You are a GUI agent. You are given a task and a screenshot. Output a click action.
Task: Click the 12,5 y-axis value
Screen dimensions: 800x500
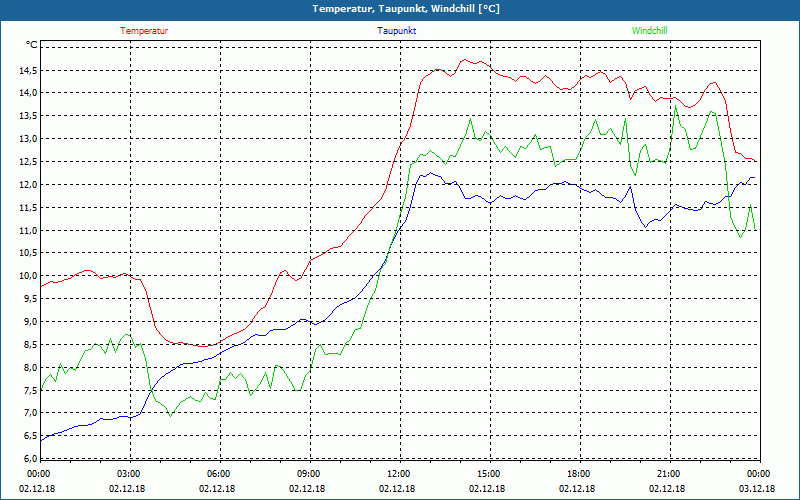pyautogui.click(x=28, y=162)
